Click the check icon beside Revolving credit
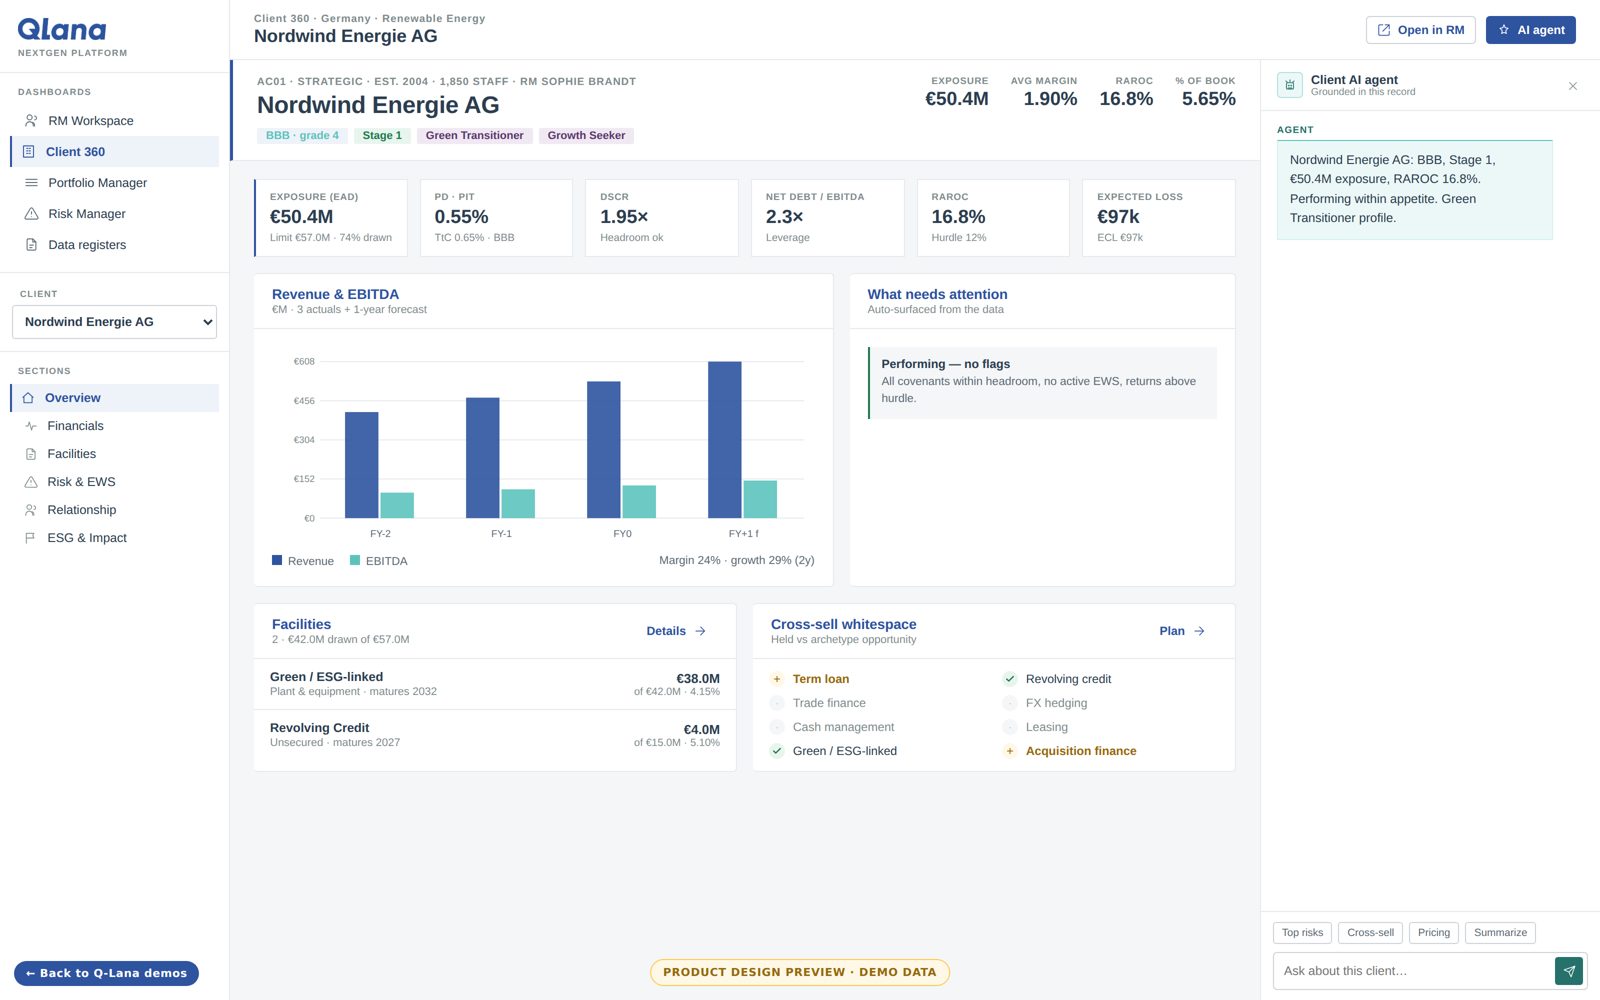Viewport: 1600px width, 1000px height. 1010,679
